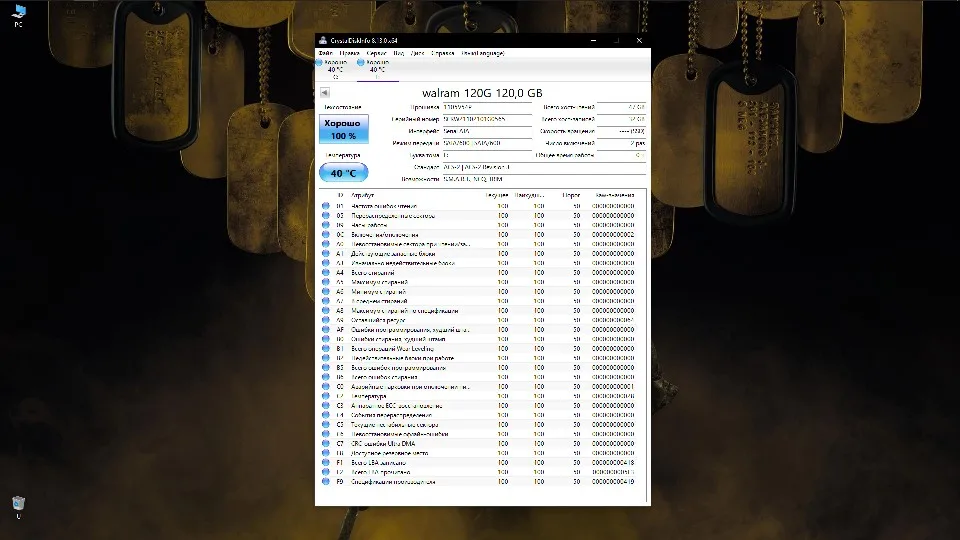Open the Recycle Bin desktop icon
The image size is (960, 540).
18,507
